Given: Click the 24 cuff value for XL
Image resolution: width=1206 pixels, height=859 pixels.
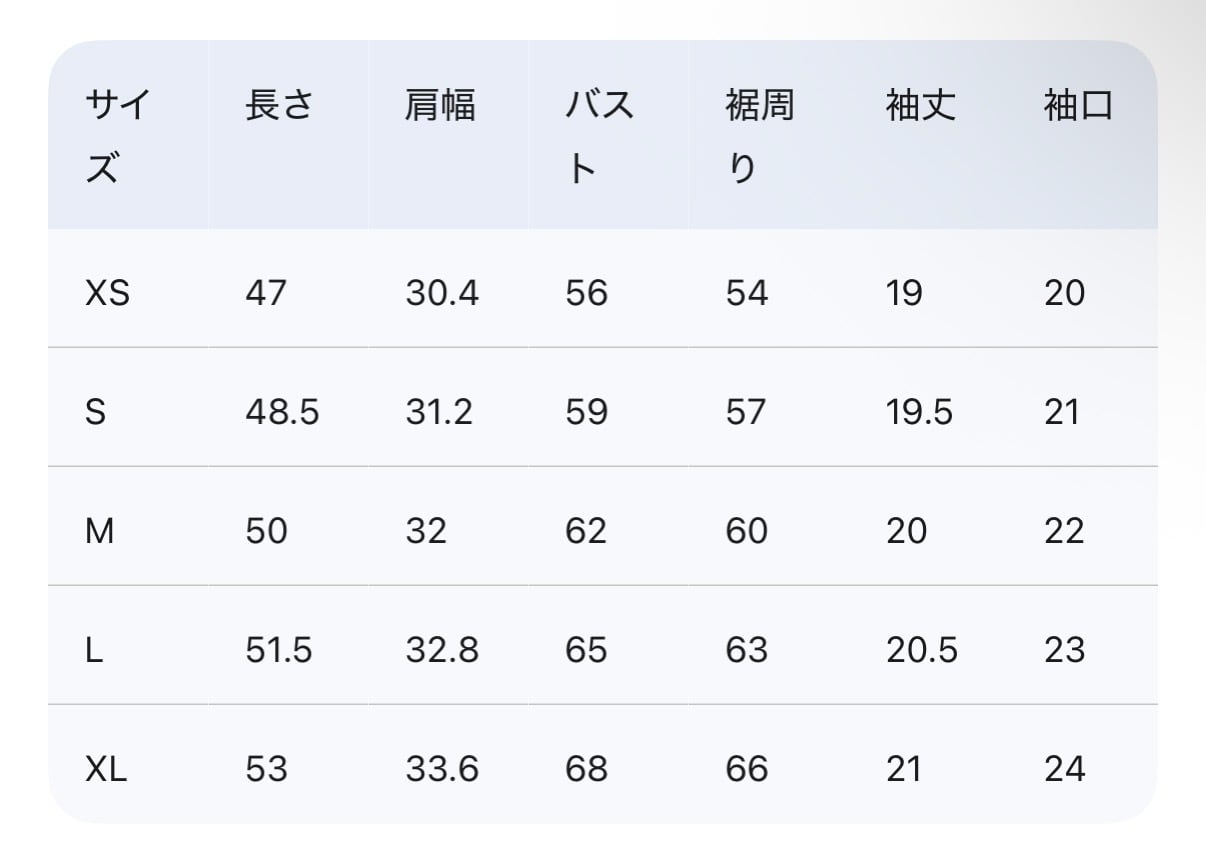Looking at the screenshot, I should pyautogui.click(x=1064, y=769).
